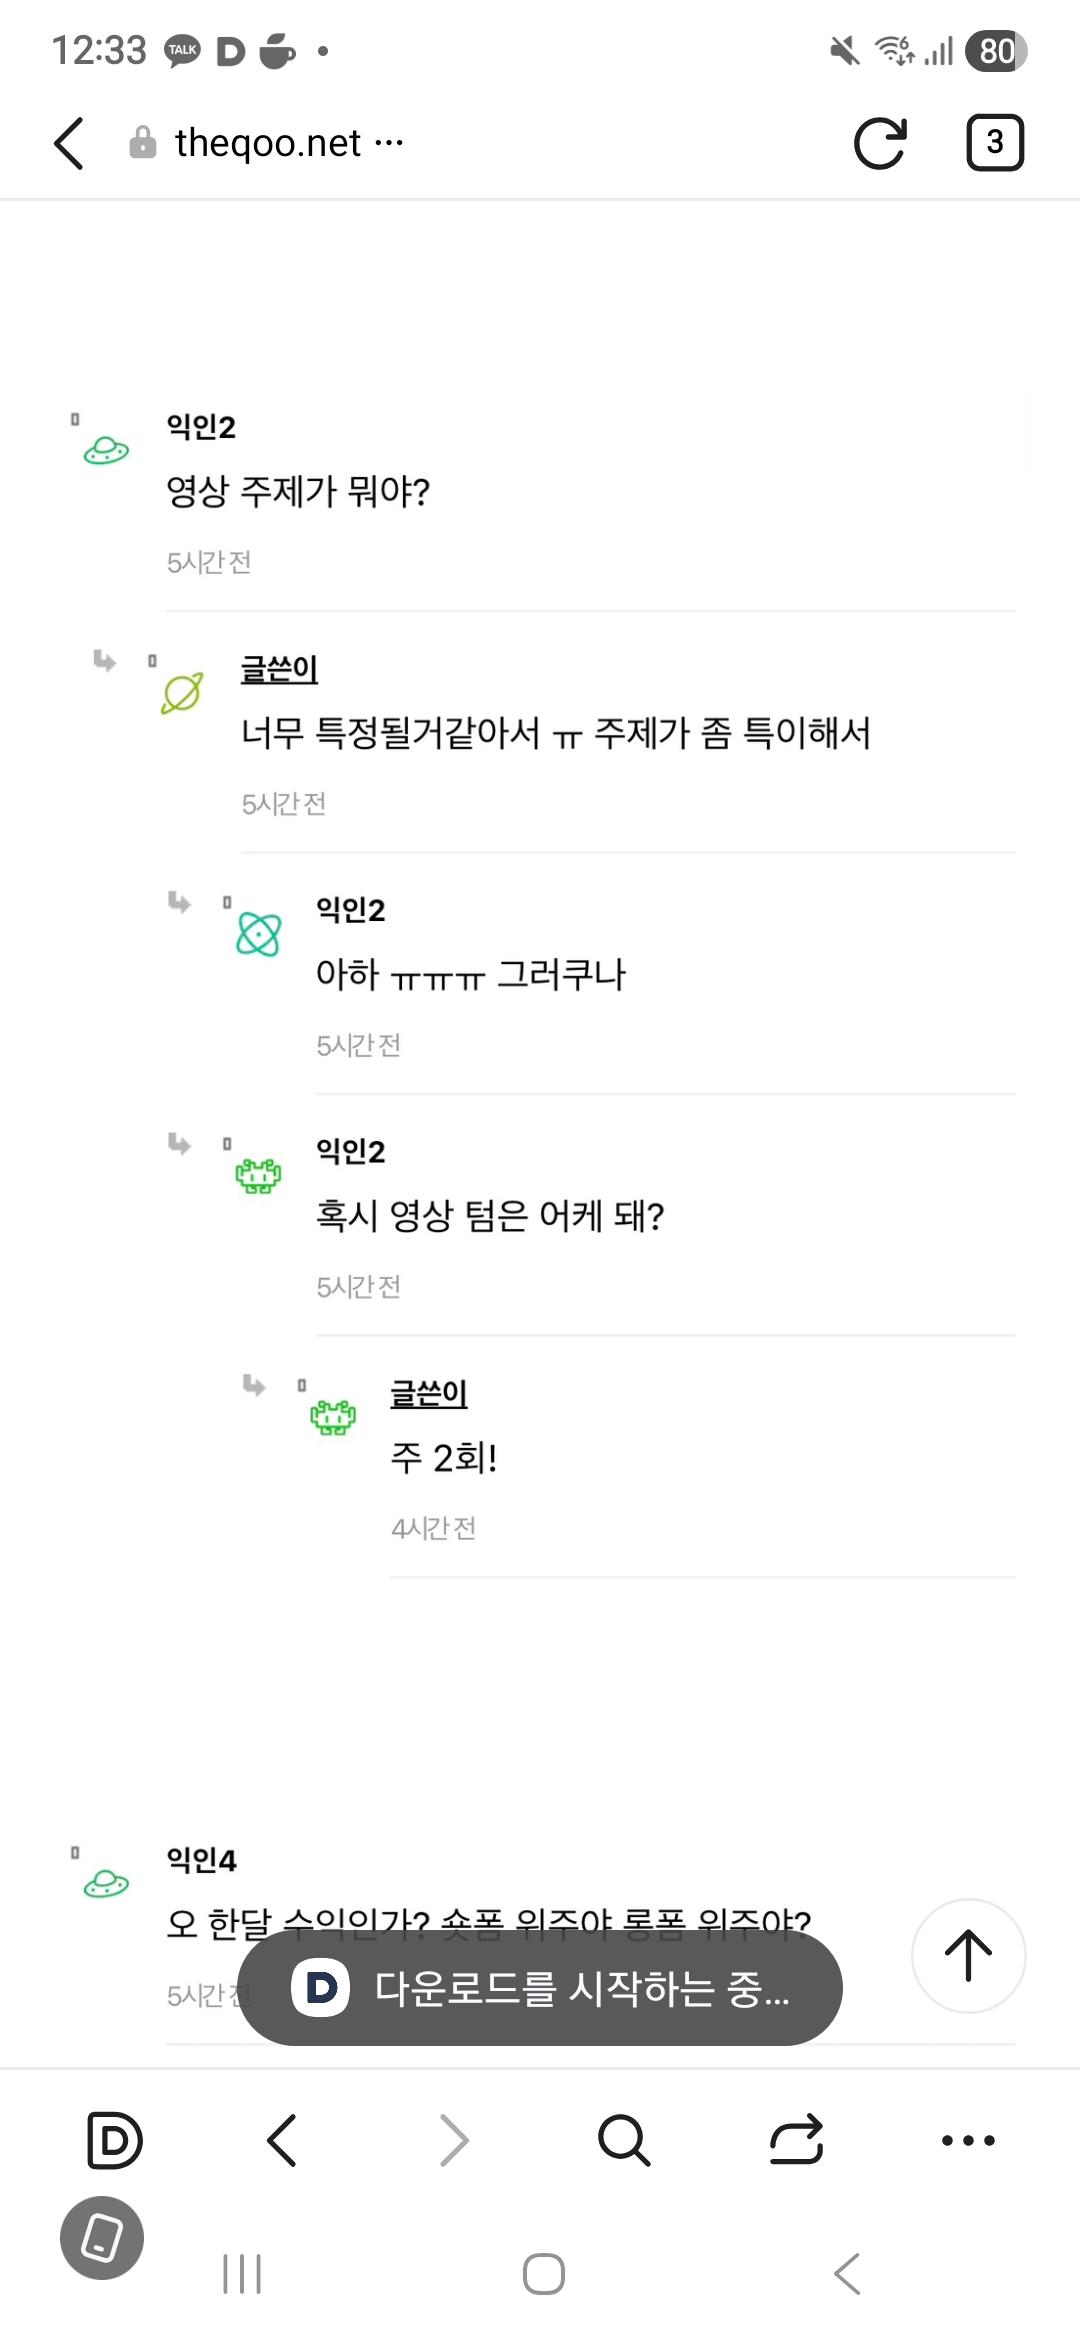Screen dimensions: 1080x2340
Task: Open the tab switcher showing 3 tabs
Action: (994, 143)
